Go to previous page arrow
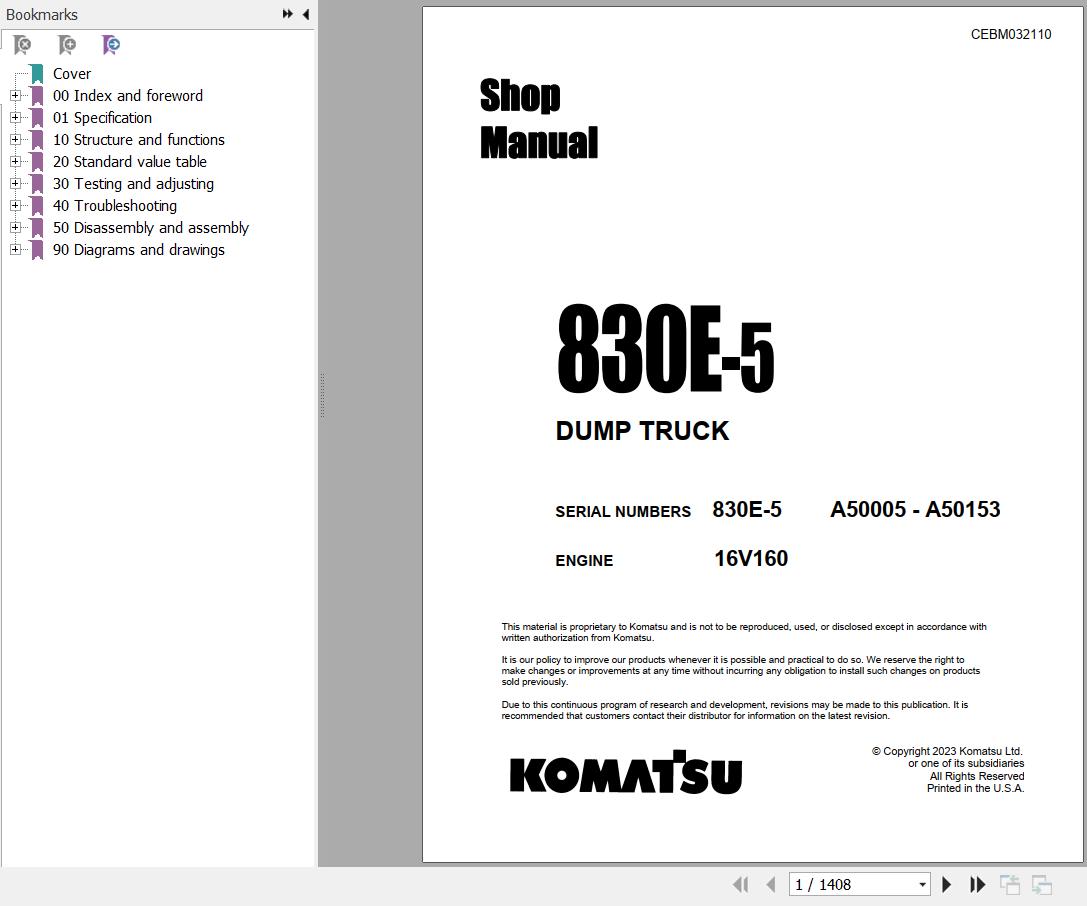The image size is (1087, 906). point(771,885)
